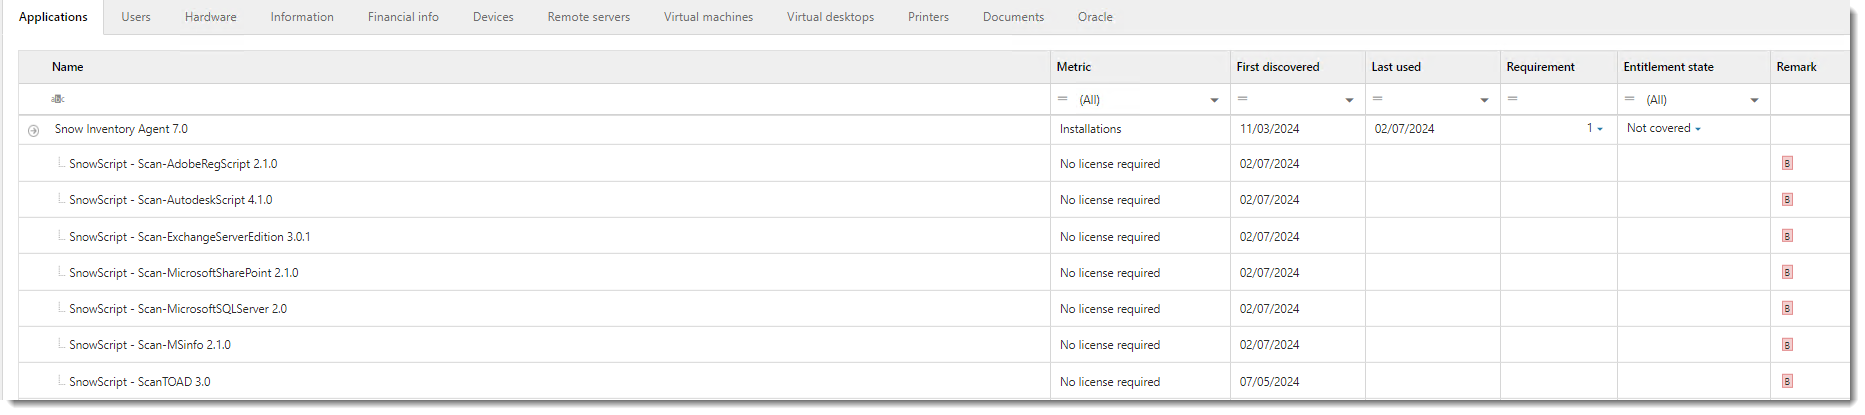Click the 11/03/2024 first discovered date
The height and width of the screenshot is (415, 1865).
[1269, 129]
